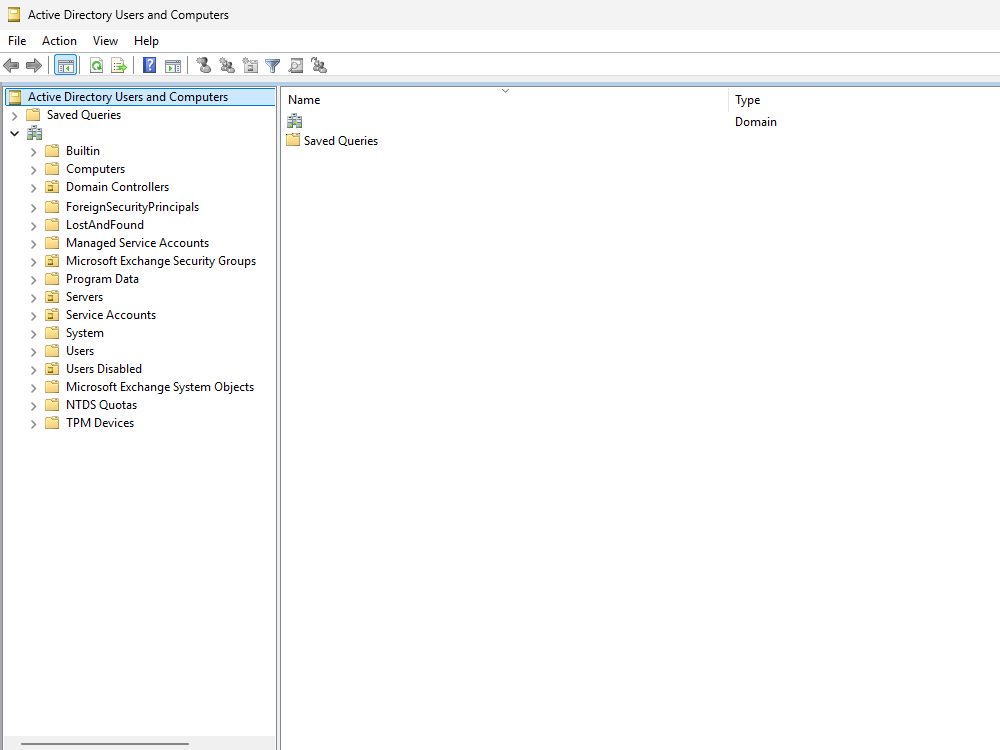1000x750 pixels.
Task: Create a new group via toolbar icon
Action: 227,65
